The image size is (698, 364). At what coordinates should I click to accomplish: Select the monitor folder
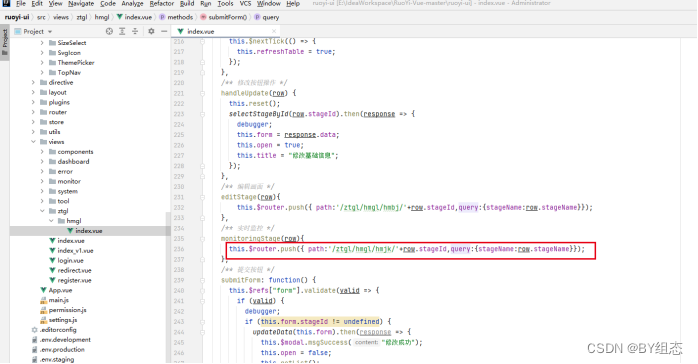click(65, 181)
